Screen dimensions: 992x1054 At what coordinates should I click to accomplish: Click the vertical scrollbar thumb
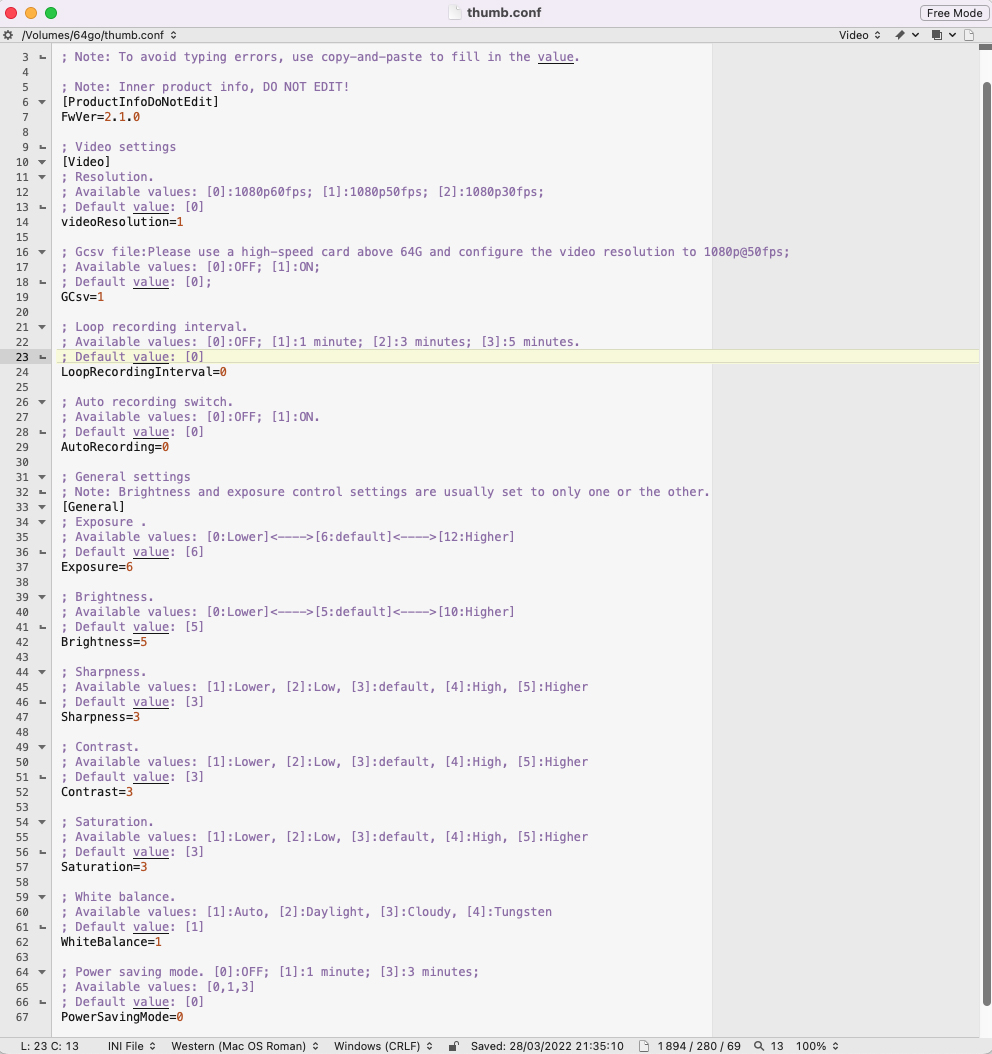pos(986,543)
